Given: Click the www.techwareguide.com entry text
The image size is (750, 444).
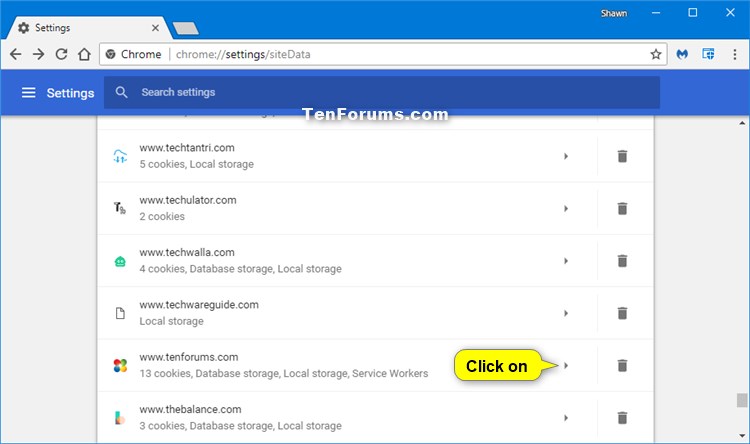Looking at the screenshot, I should [199, 305].
